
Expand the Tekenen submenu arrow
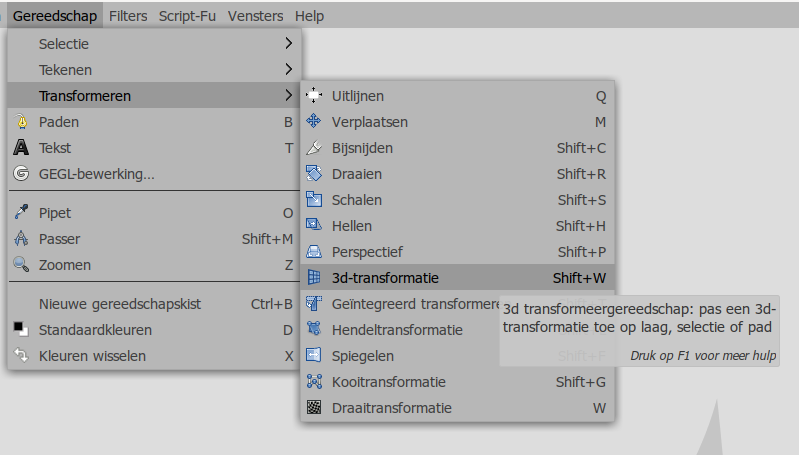click(x=289, y=69)
